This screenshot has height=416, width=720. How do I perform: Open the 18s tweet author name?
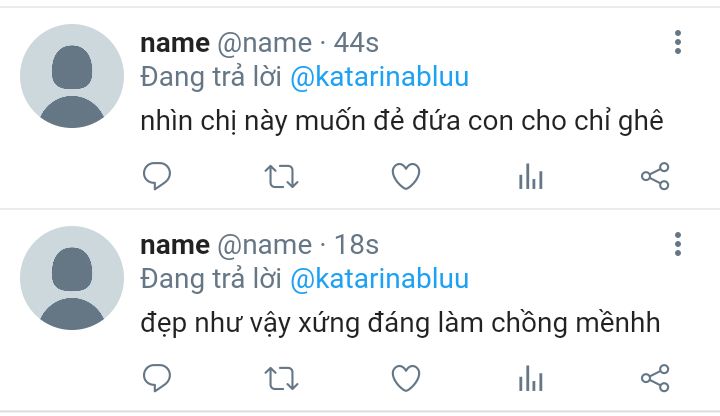click(175, 245)
